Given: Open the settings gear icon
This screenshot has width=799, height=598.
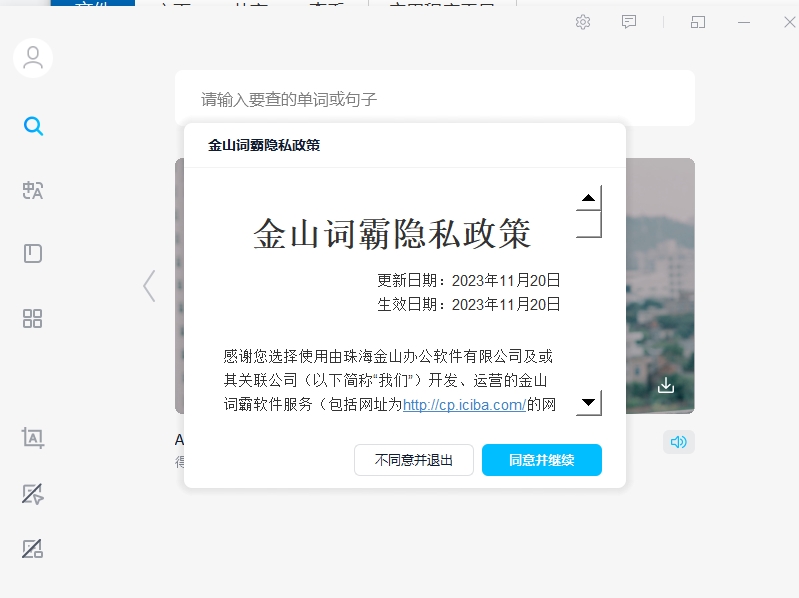Looking at the screenshot, I should pos(583,22).
